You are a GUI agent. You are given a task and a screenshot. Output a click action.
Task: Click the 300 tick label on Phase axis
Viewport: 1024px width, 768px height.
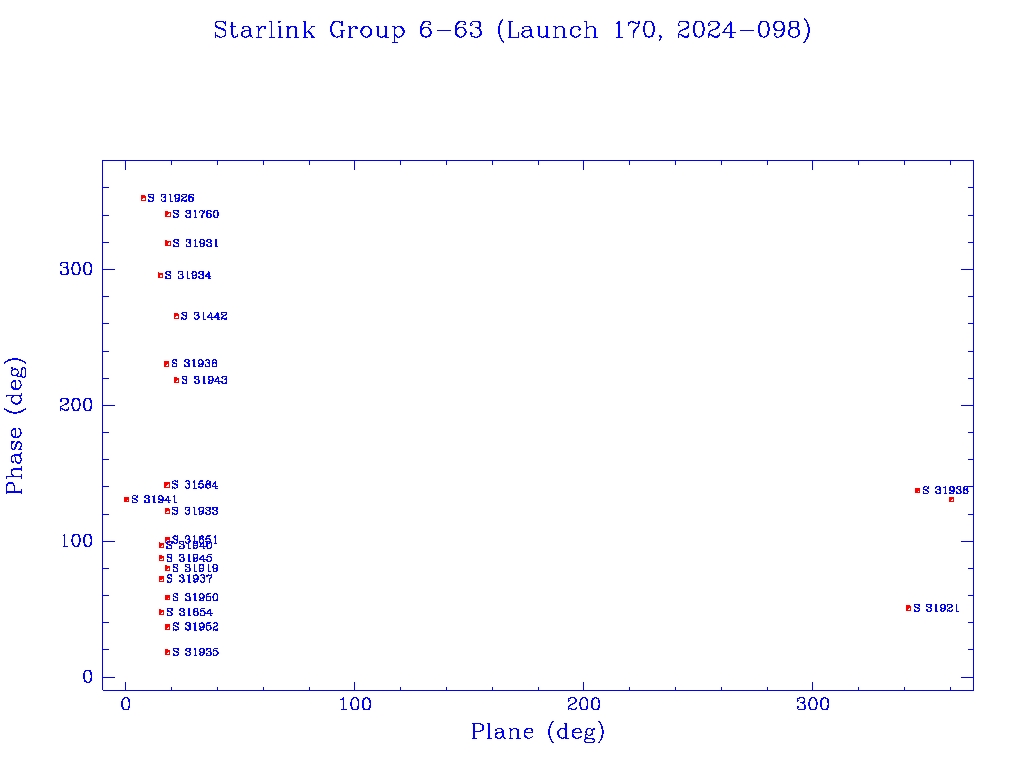point(76,269)
